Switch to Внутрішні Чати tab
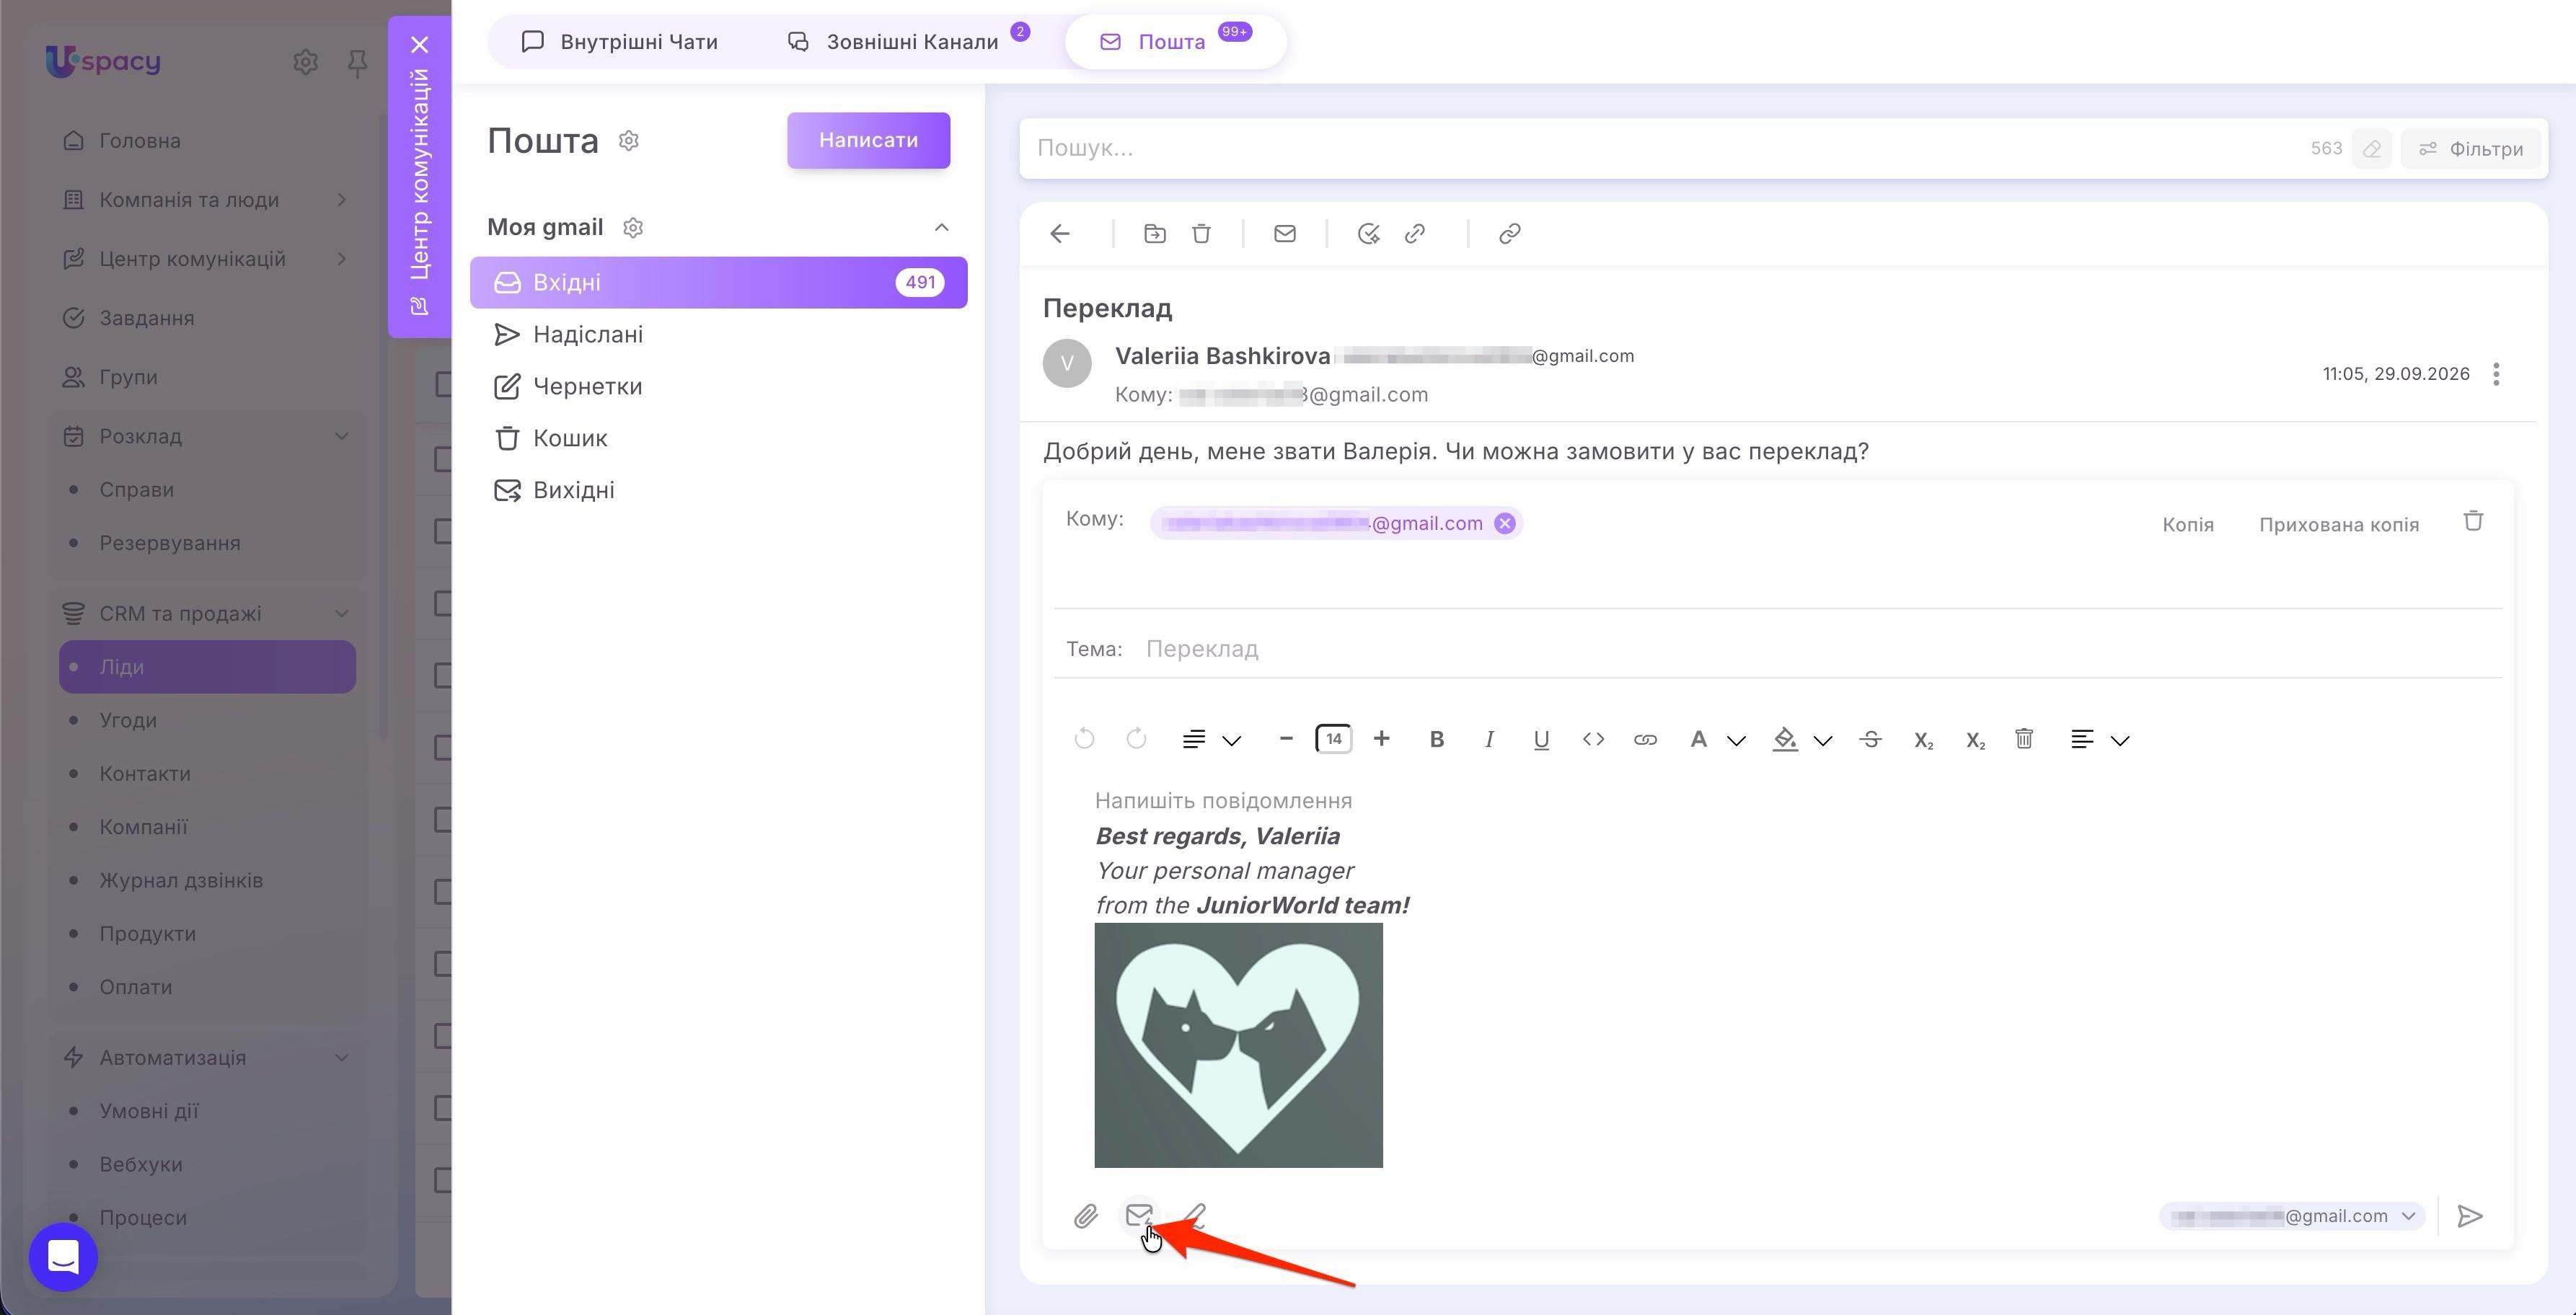 pyautogui.click(x=620, y=42)
